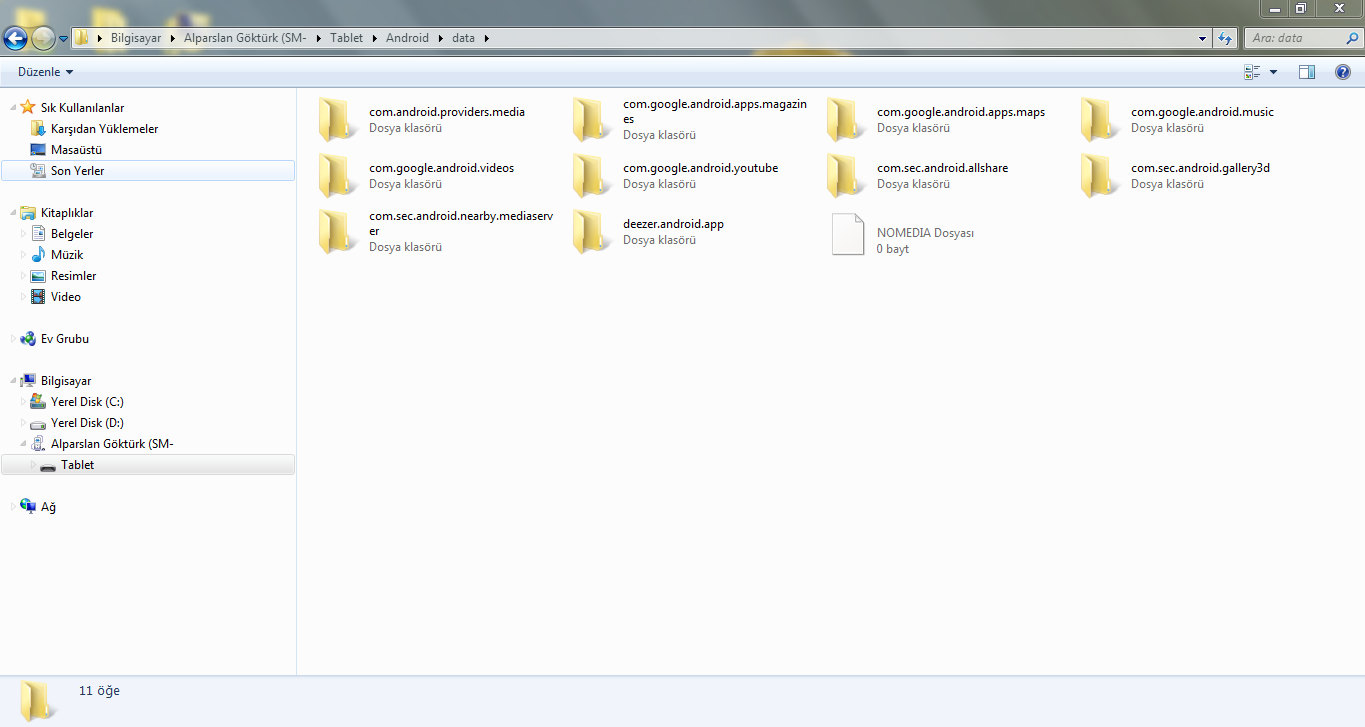The image size is (1365, 727).
Task: Open the Resimler library
Action: pos(73,275)
